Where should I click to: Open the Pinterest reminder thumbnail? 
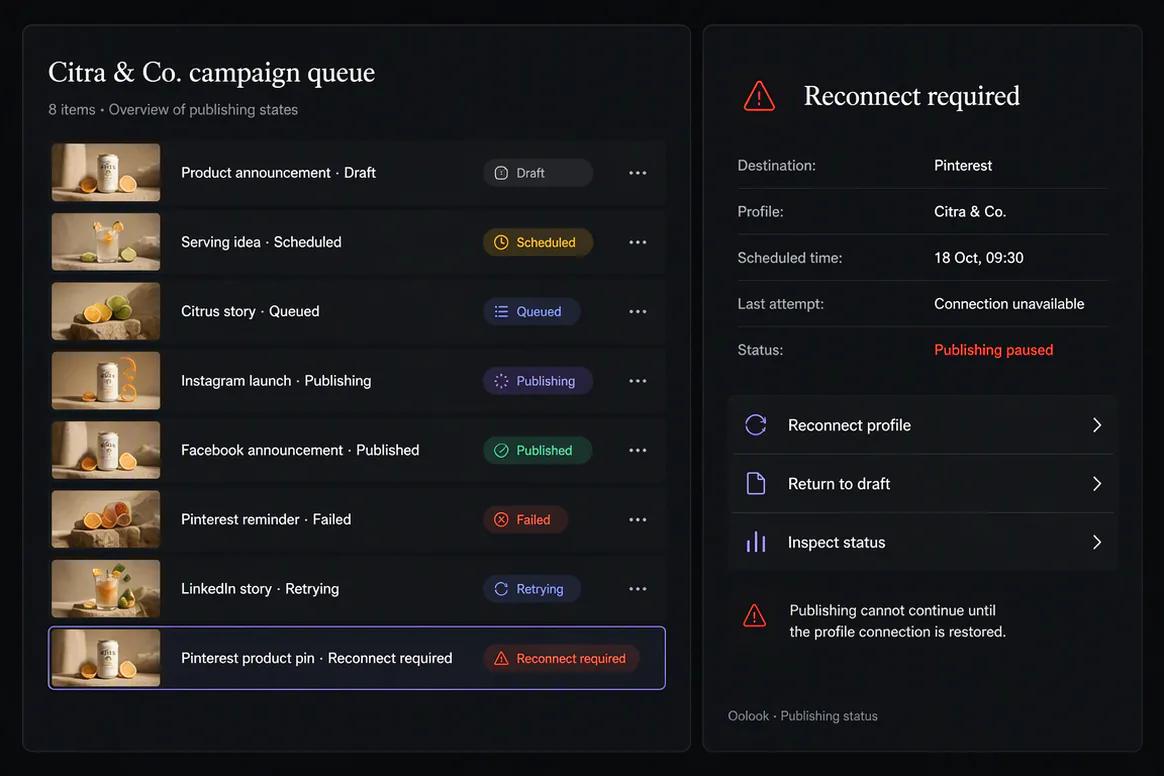click(x=106, y=519)
